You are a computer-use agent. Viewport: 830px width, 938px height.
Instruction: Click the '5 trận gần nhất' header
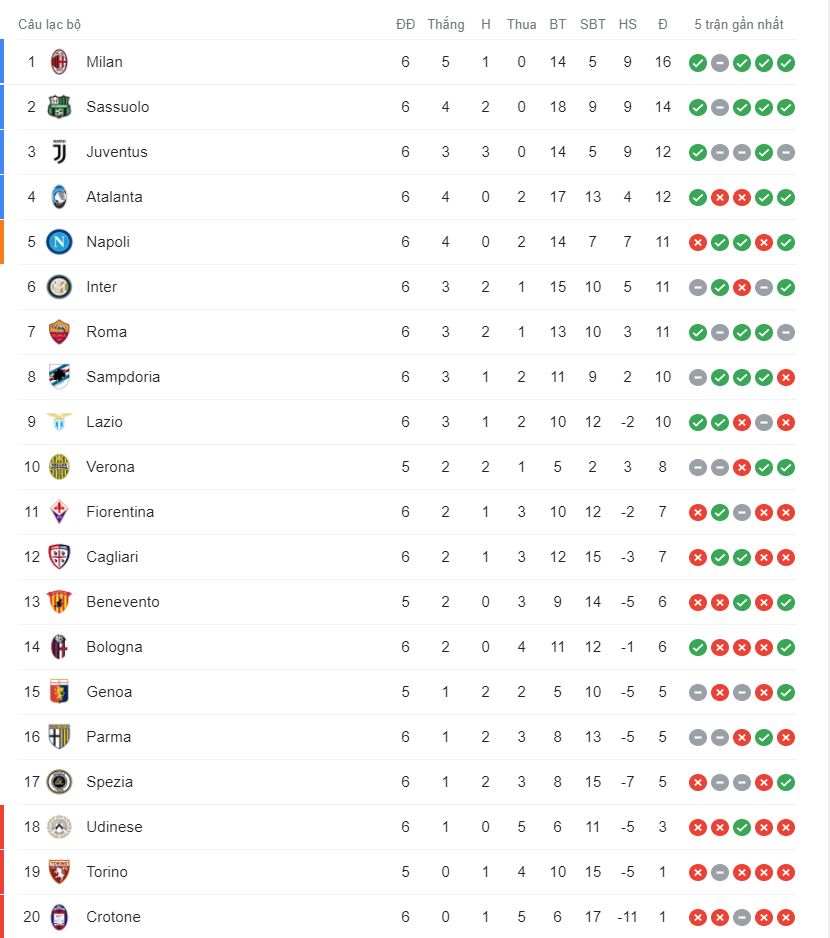point(739,24)
